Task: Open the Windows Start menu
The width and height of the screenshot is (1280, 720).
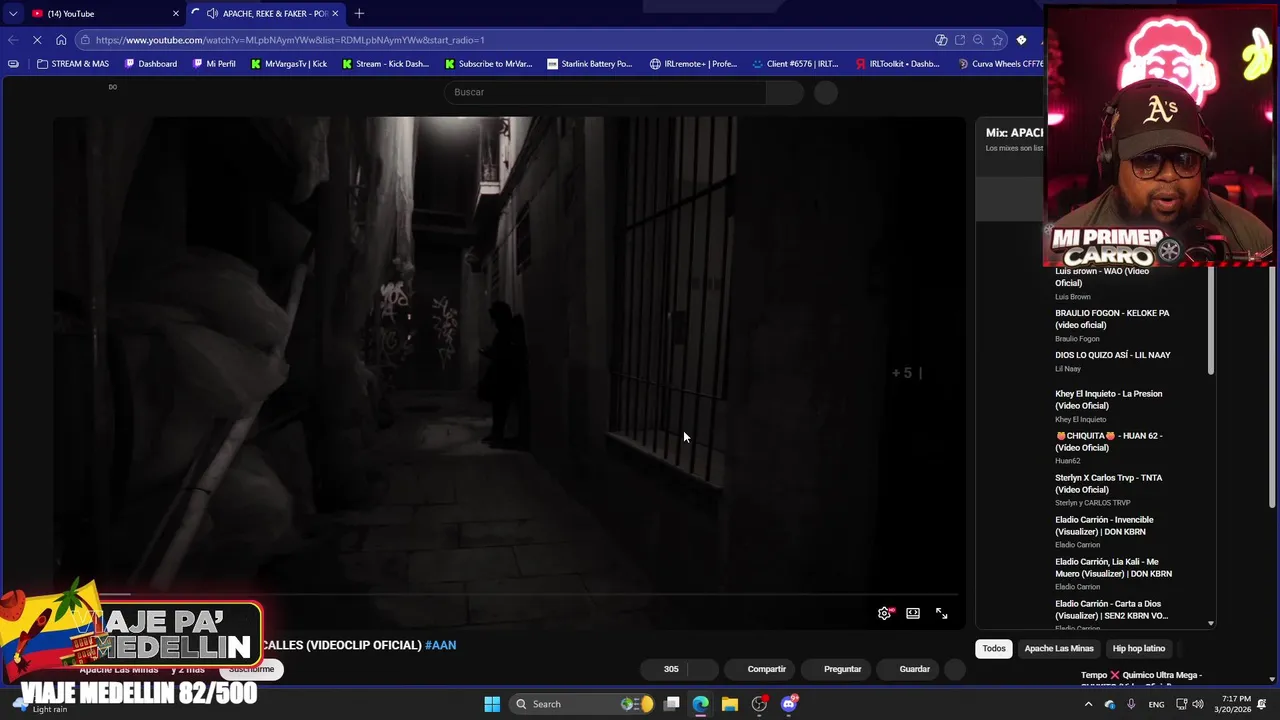Action: tap(492, 704)
